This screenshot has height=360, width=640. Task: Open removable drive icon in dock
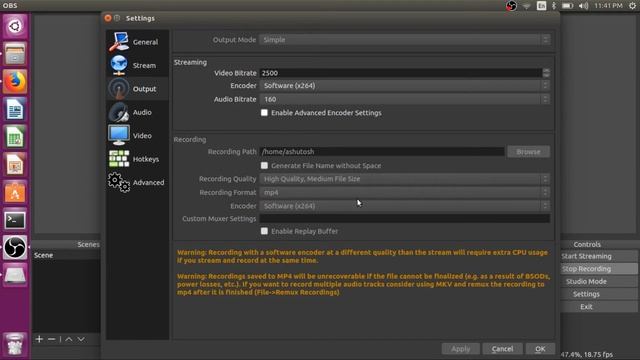tap(15, 276)
